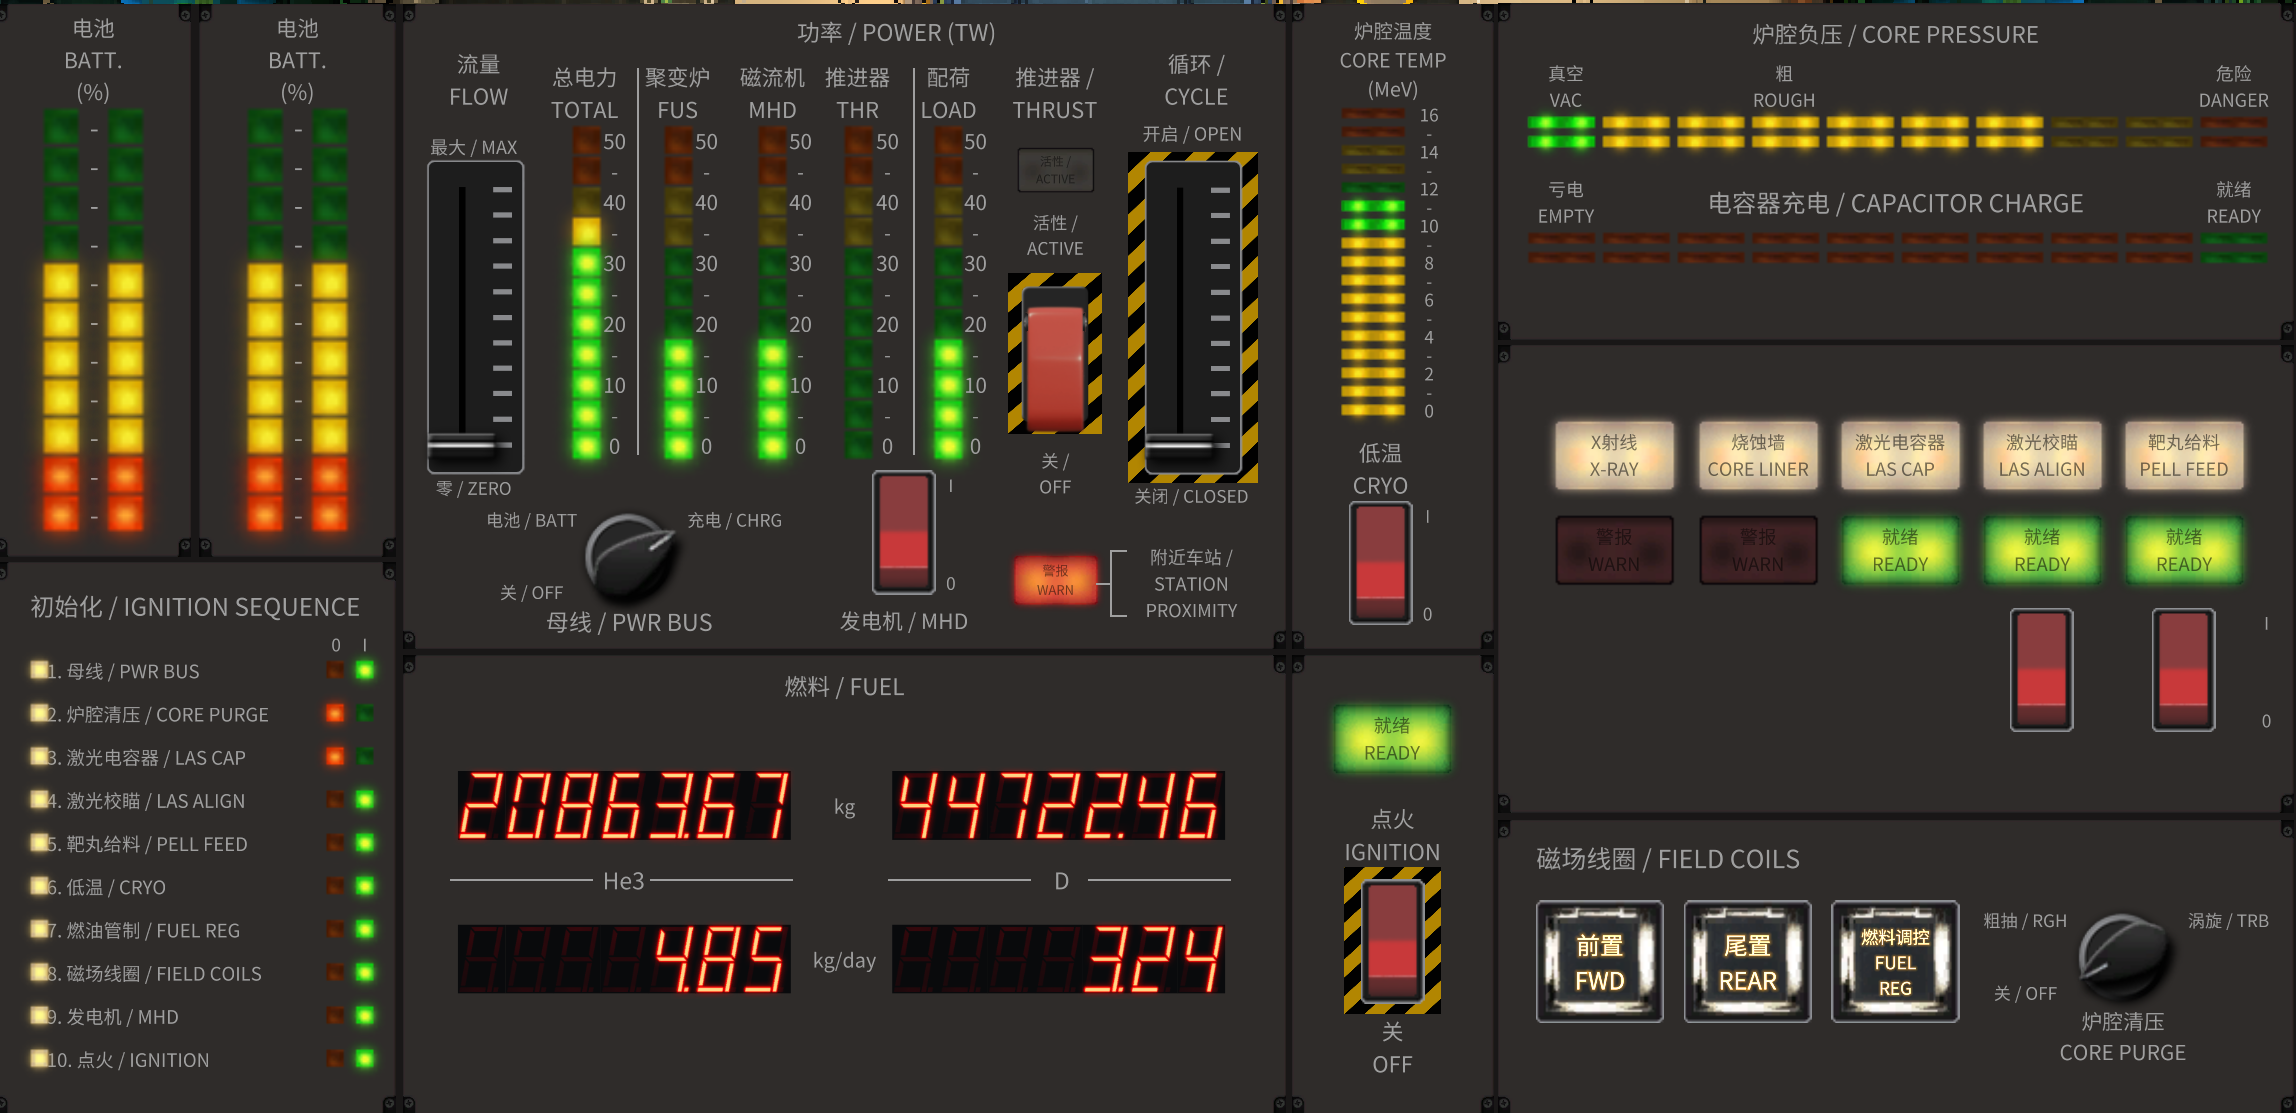Click the FWD field coil button
The height and width of the screenshot is (1113, 2296).
1599,962
